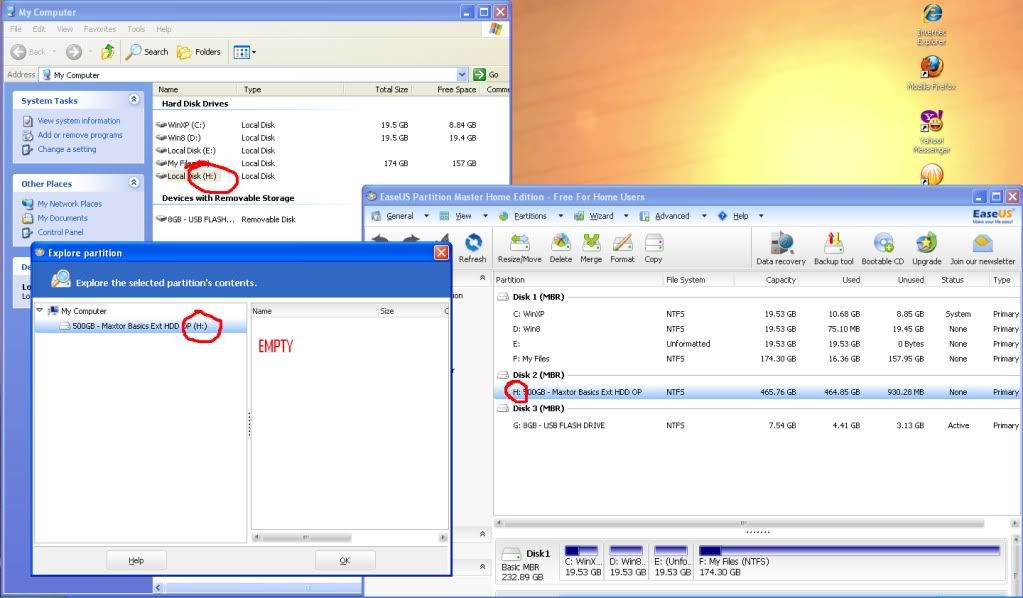Select the D: Win8 partition row in EaseUS
Screen dimensions: 1023x598
757,329
